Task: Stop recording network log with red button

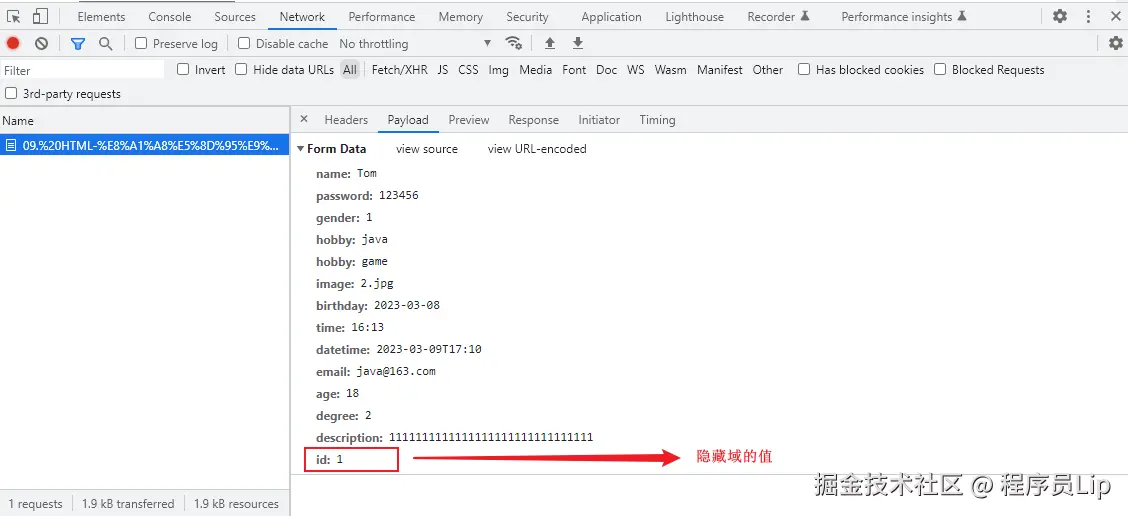Action: [x=13, y=43]
